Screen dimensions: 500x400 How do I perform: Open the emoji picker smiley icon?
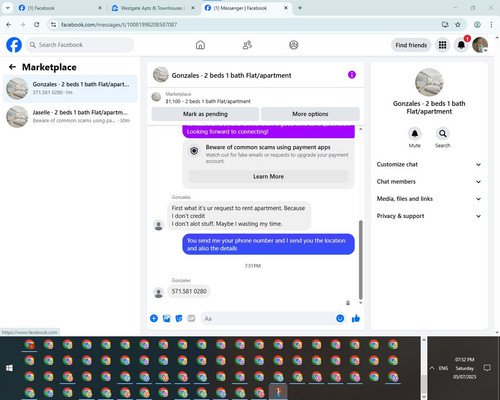click(340, 318)
